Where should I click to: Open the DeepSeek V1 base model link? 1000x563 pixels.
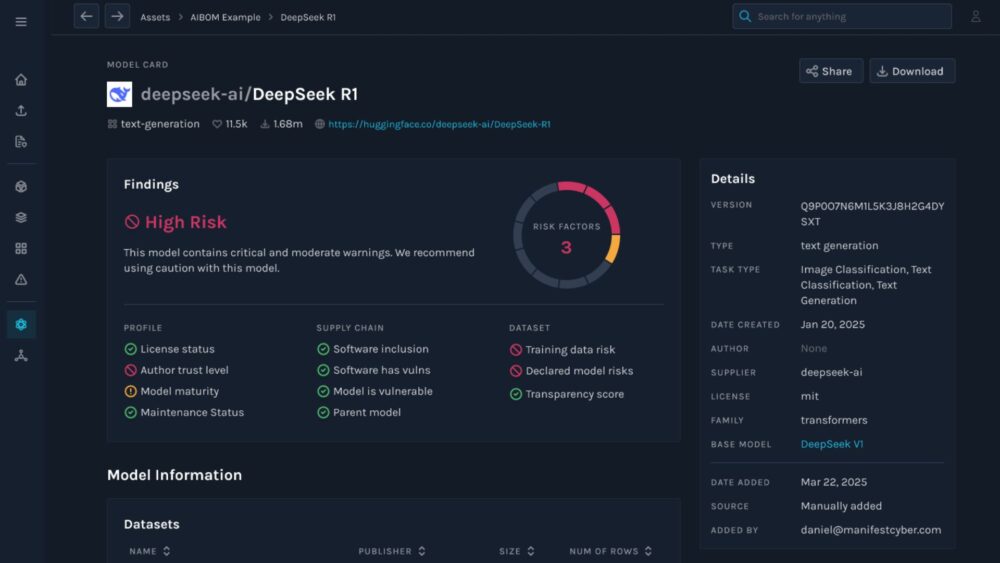point(832,444)
